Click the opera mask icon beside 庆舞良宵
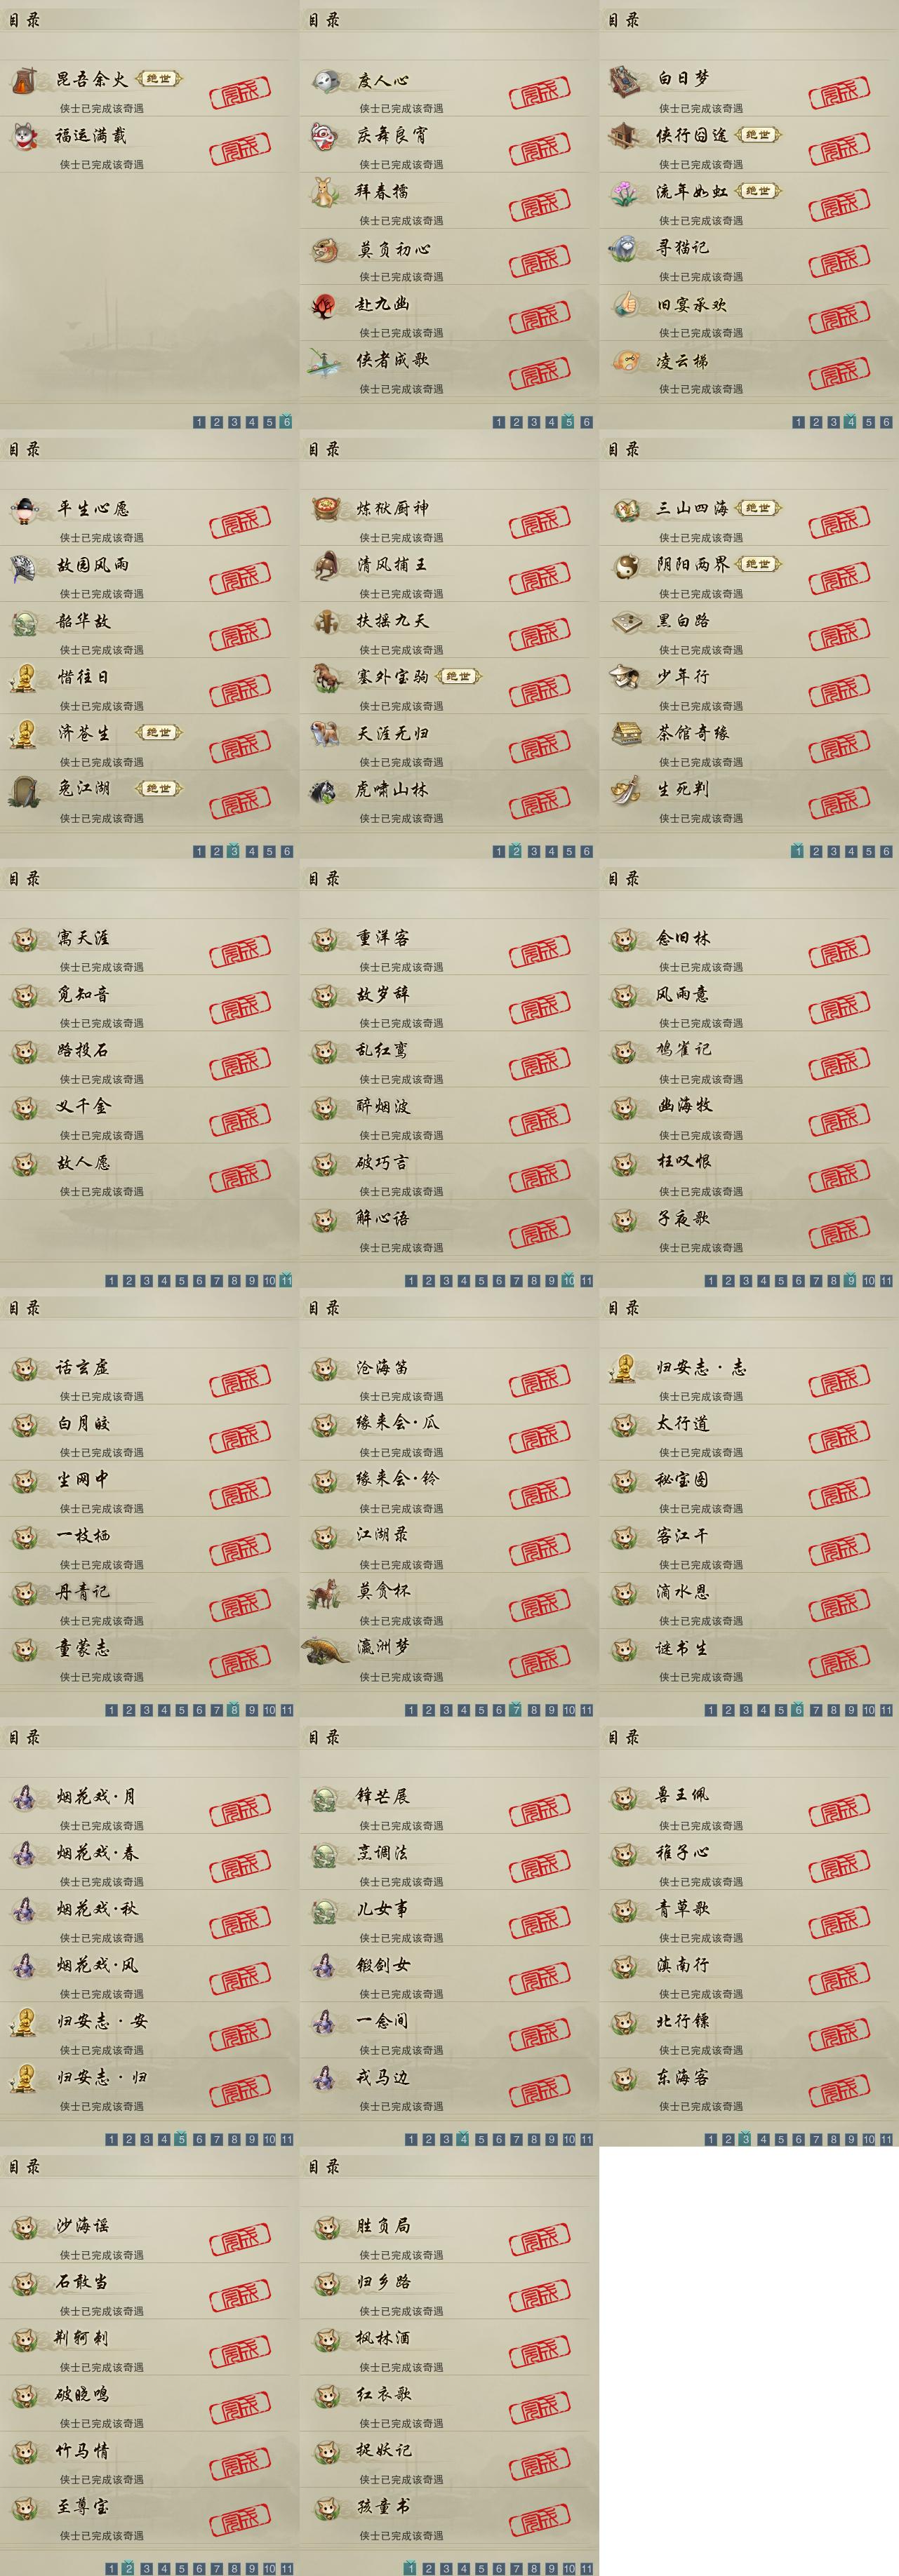899x2576 pixels. coord(325,136)
